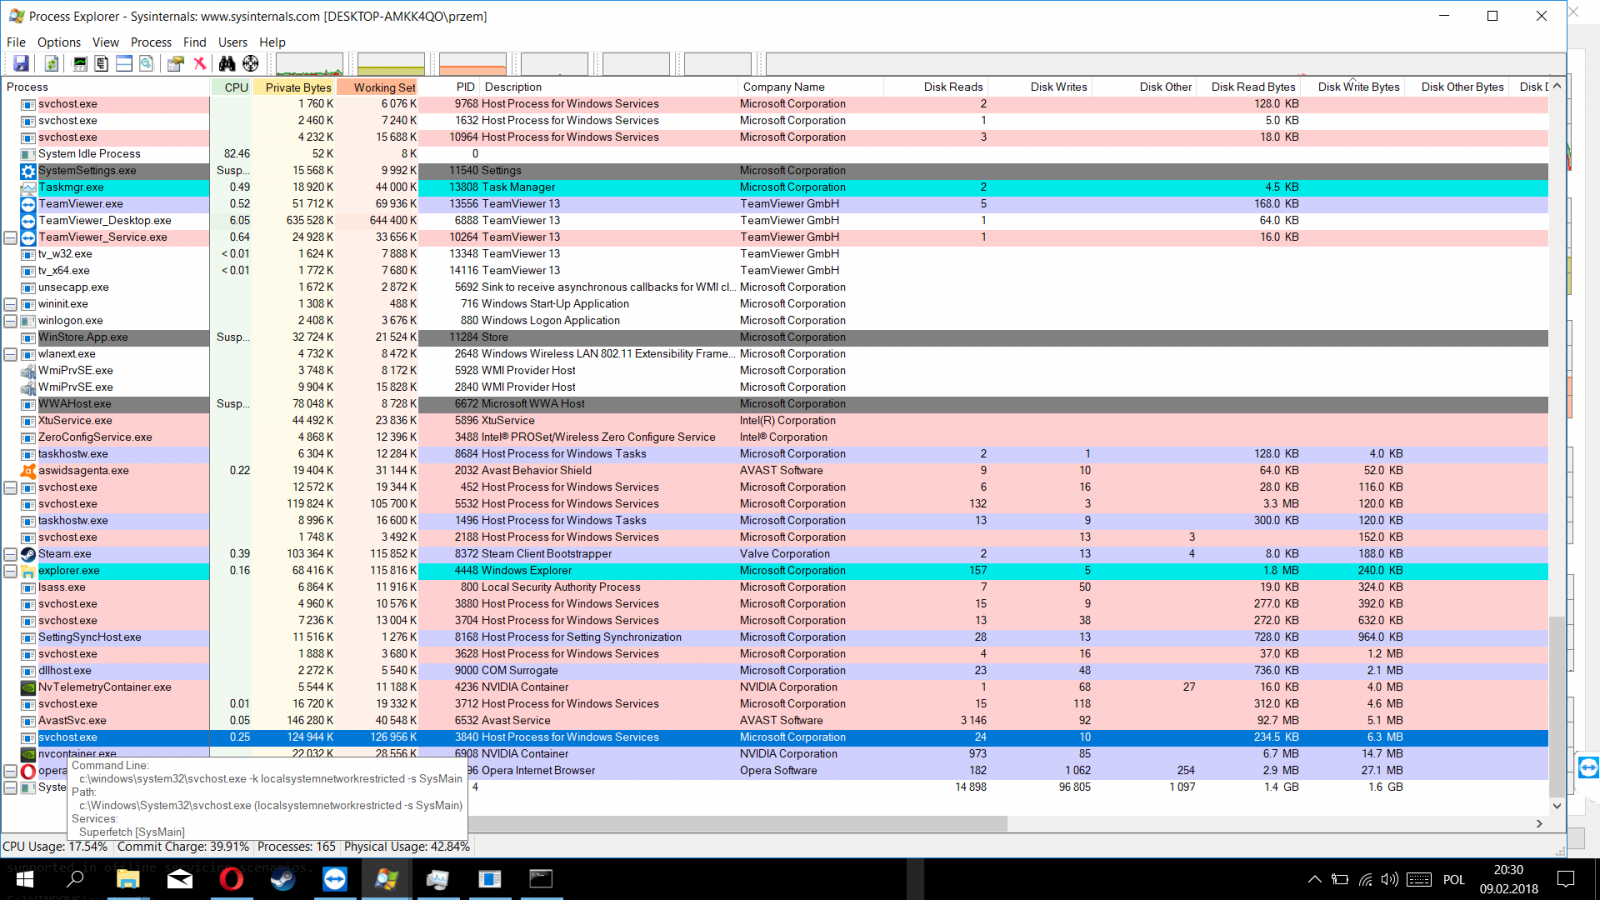Screen dimensions: 1600x900
Task: Toggle the lower pane toolbar icon
Action: (124, 64)
